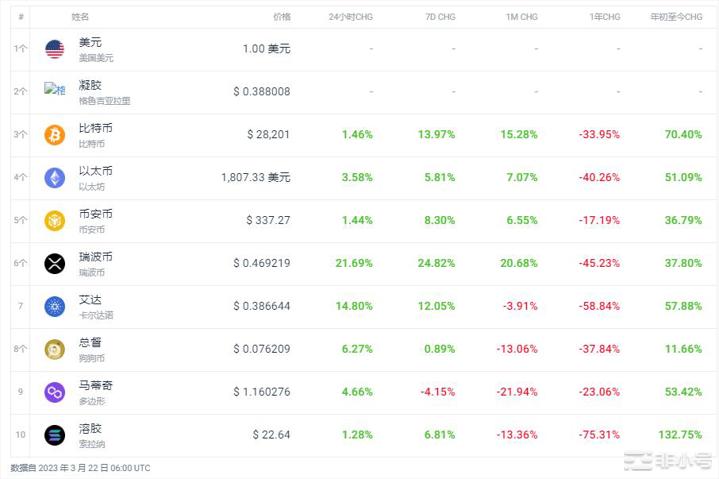The image size is (719, 479).
Task: Open the 艾达 coin name link
Action: 90,300
